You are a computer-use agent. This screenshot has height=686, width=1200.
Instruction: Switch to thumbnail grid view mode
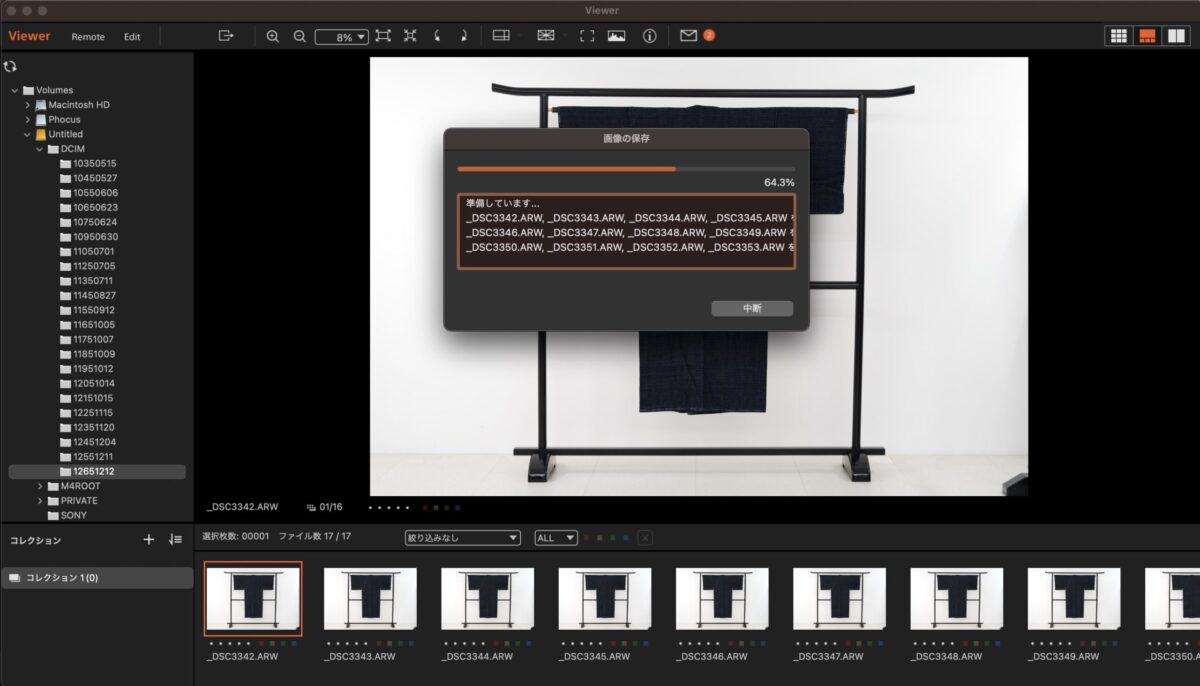[1117, 36]
